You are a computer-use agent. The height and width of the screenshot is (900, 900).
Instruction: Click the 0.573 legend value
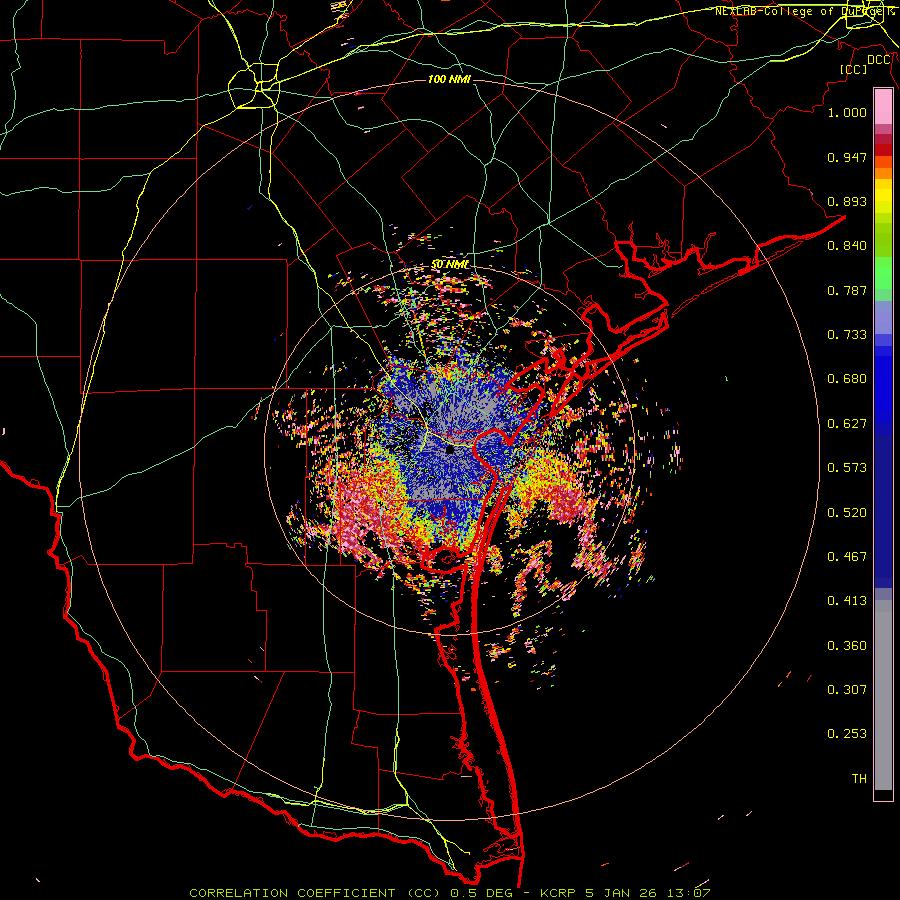pos(847,468)
